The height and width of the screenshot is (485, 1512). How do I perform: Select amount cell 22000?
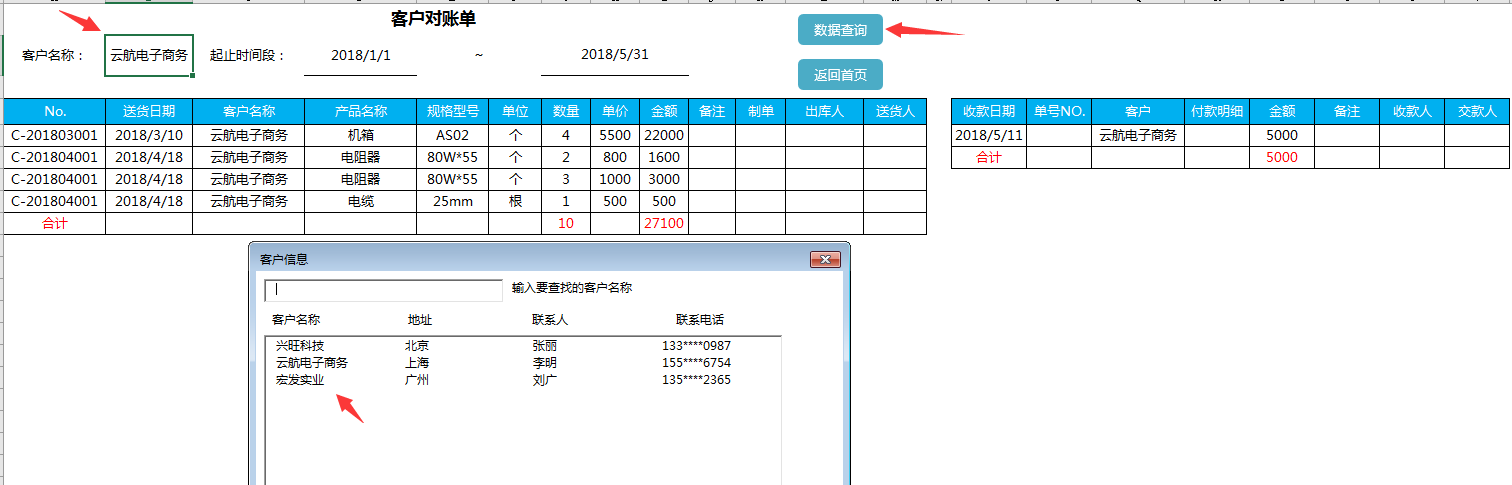pyautogui.click(x=664, y=135)
